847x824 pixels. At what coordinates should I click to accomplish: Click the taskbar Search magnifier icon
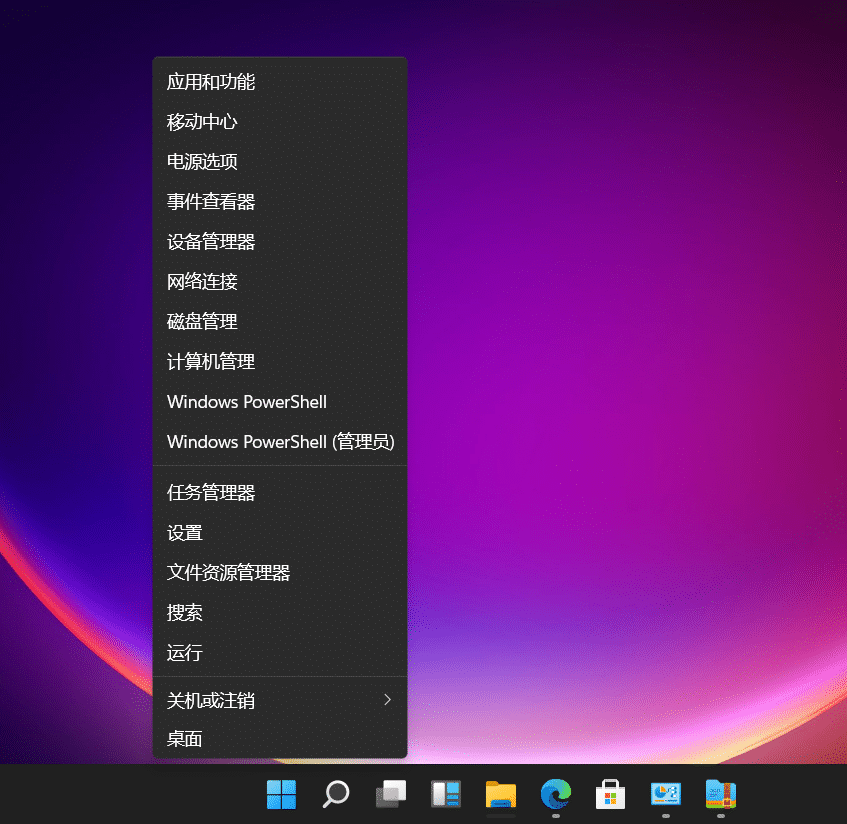click(x=336, y=794)
